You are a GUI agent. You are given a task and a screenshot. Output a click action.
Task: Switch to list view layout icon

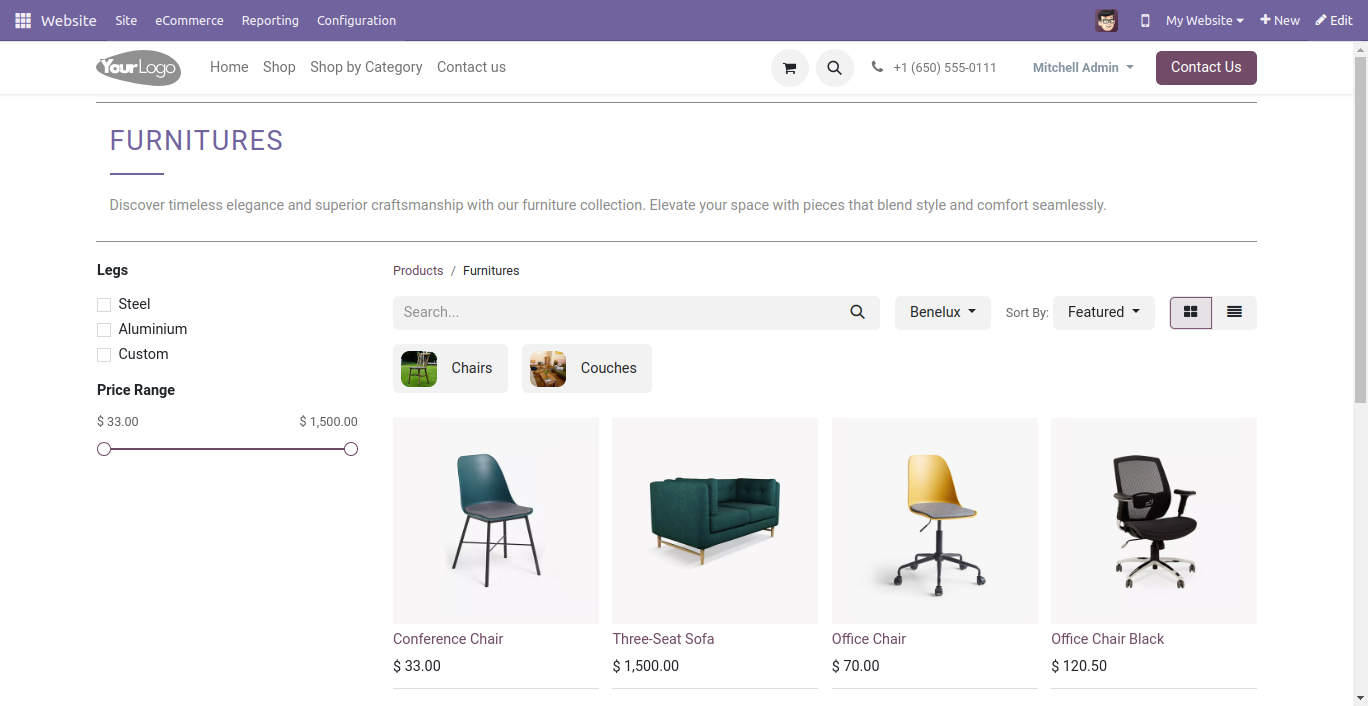click(1234, 312)
